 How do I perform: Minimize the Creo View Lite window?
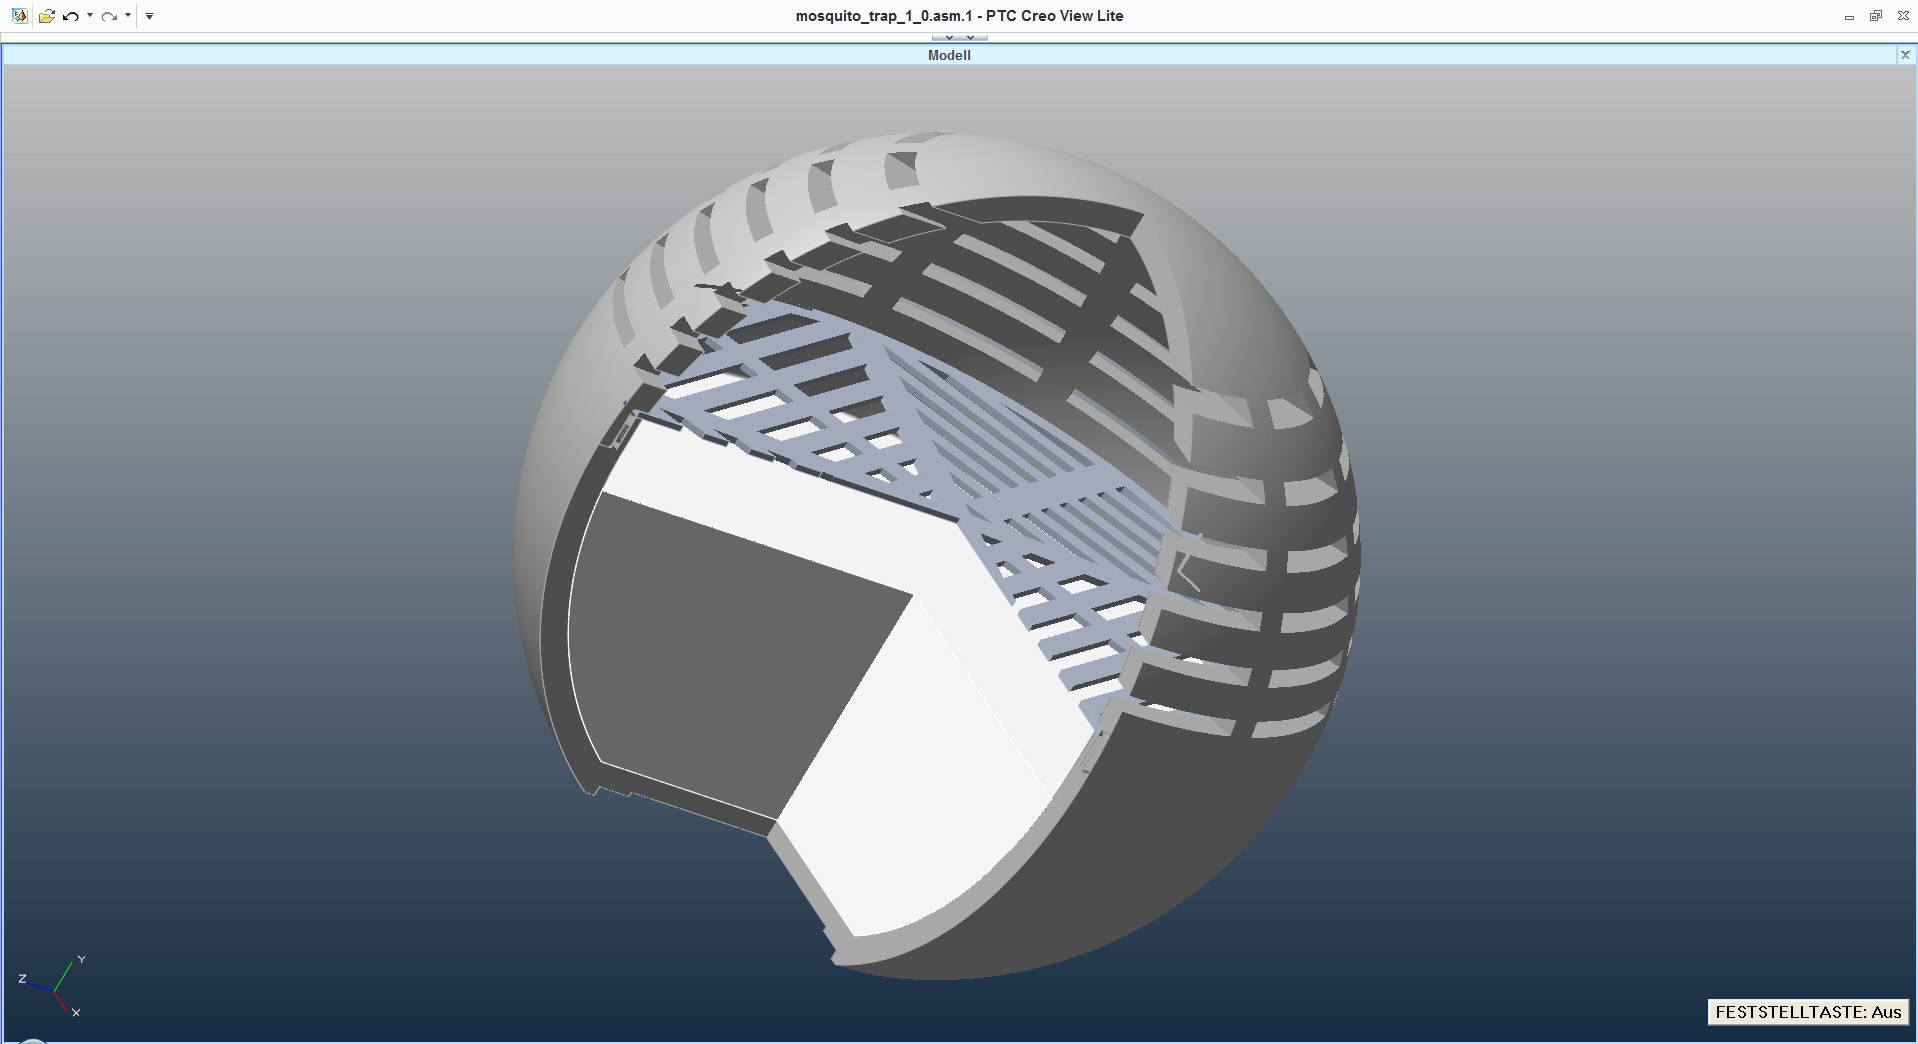tap(1849, 16)
